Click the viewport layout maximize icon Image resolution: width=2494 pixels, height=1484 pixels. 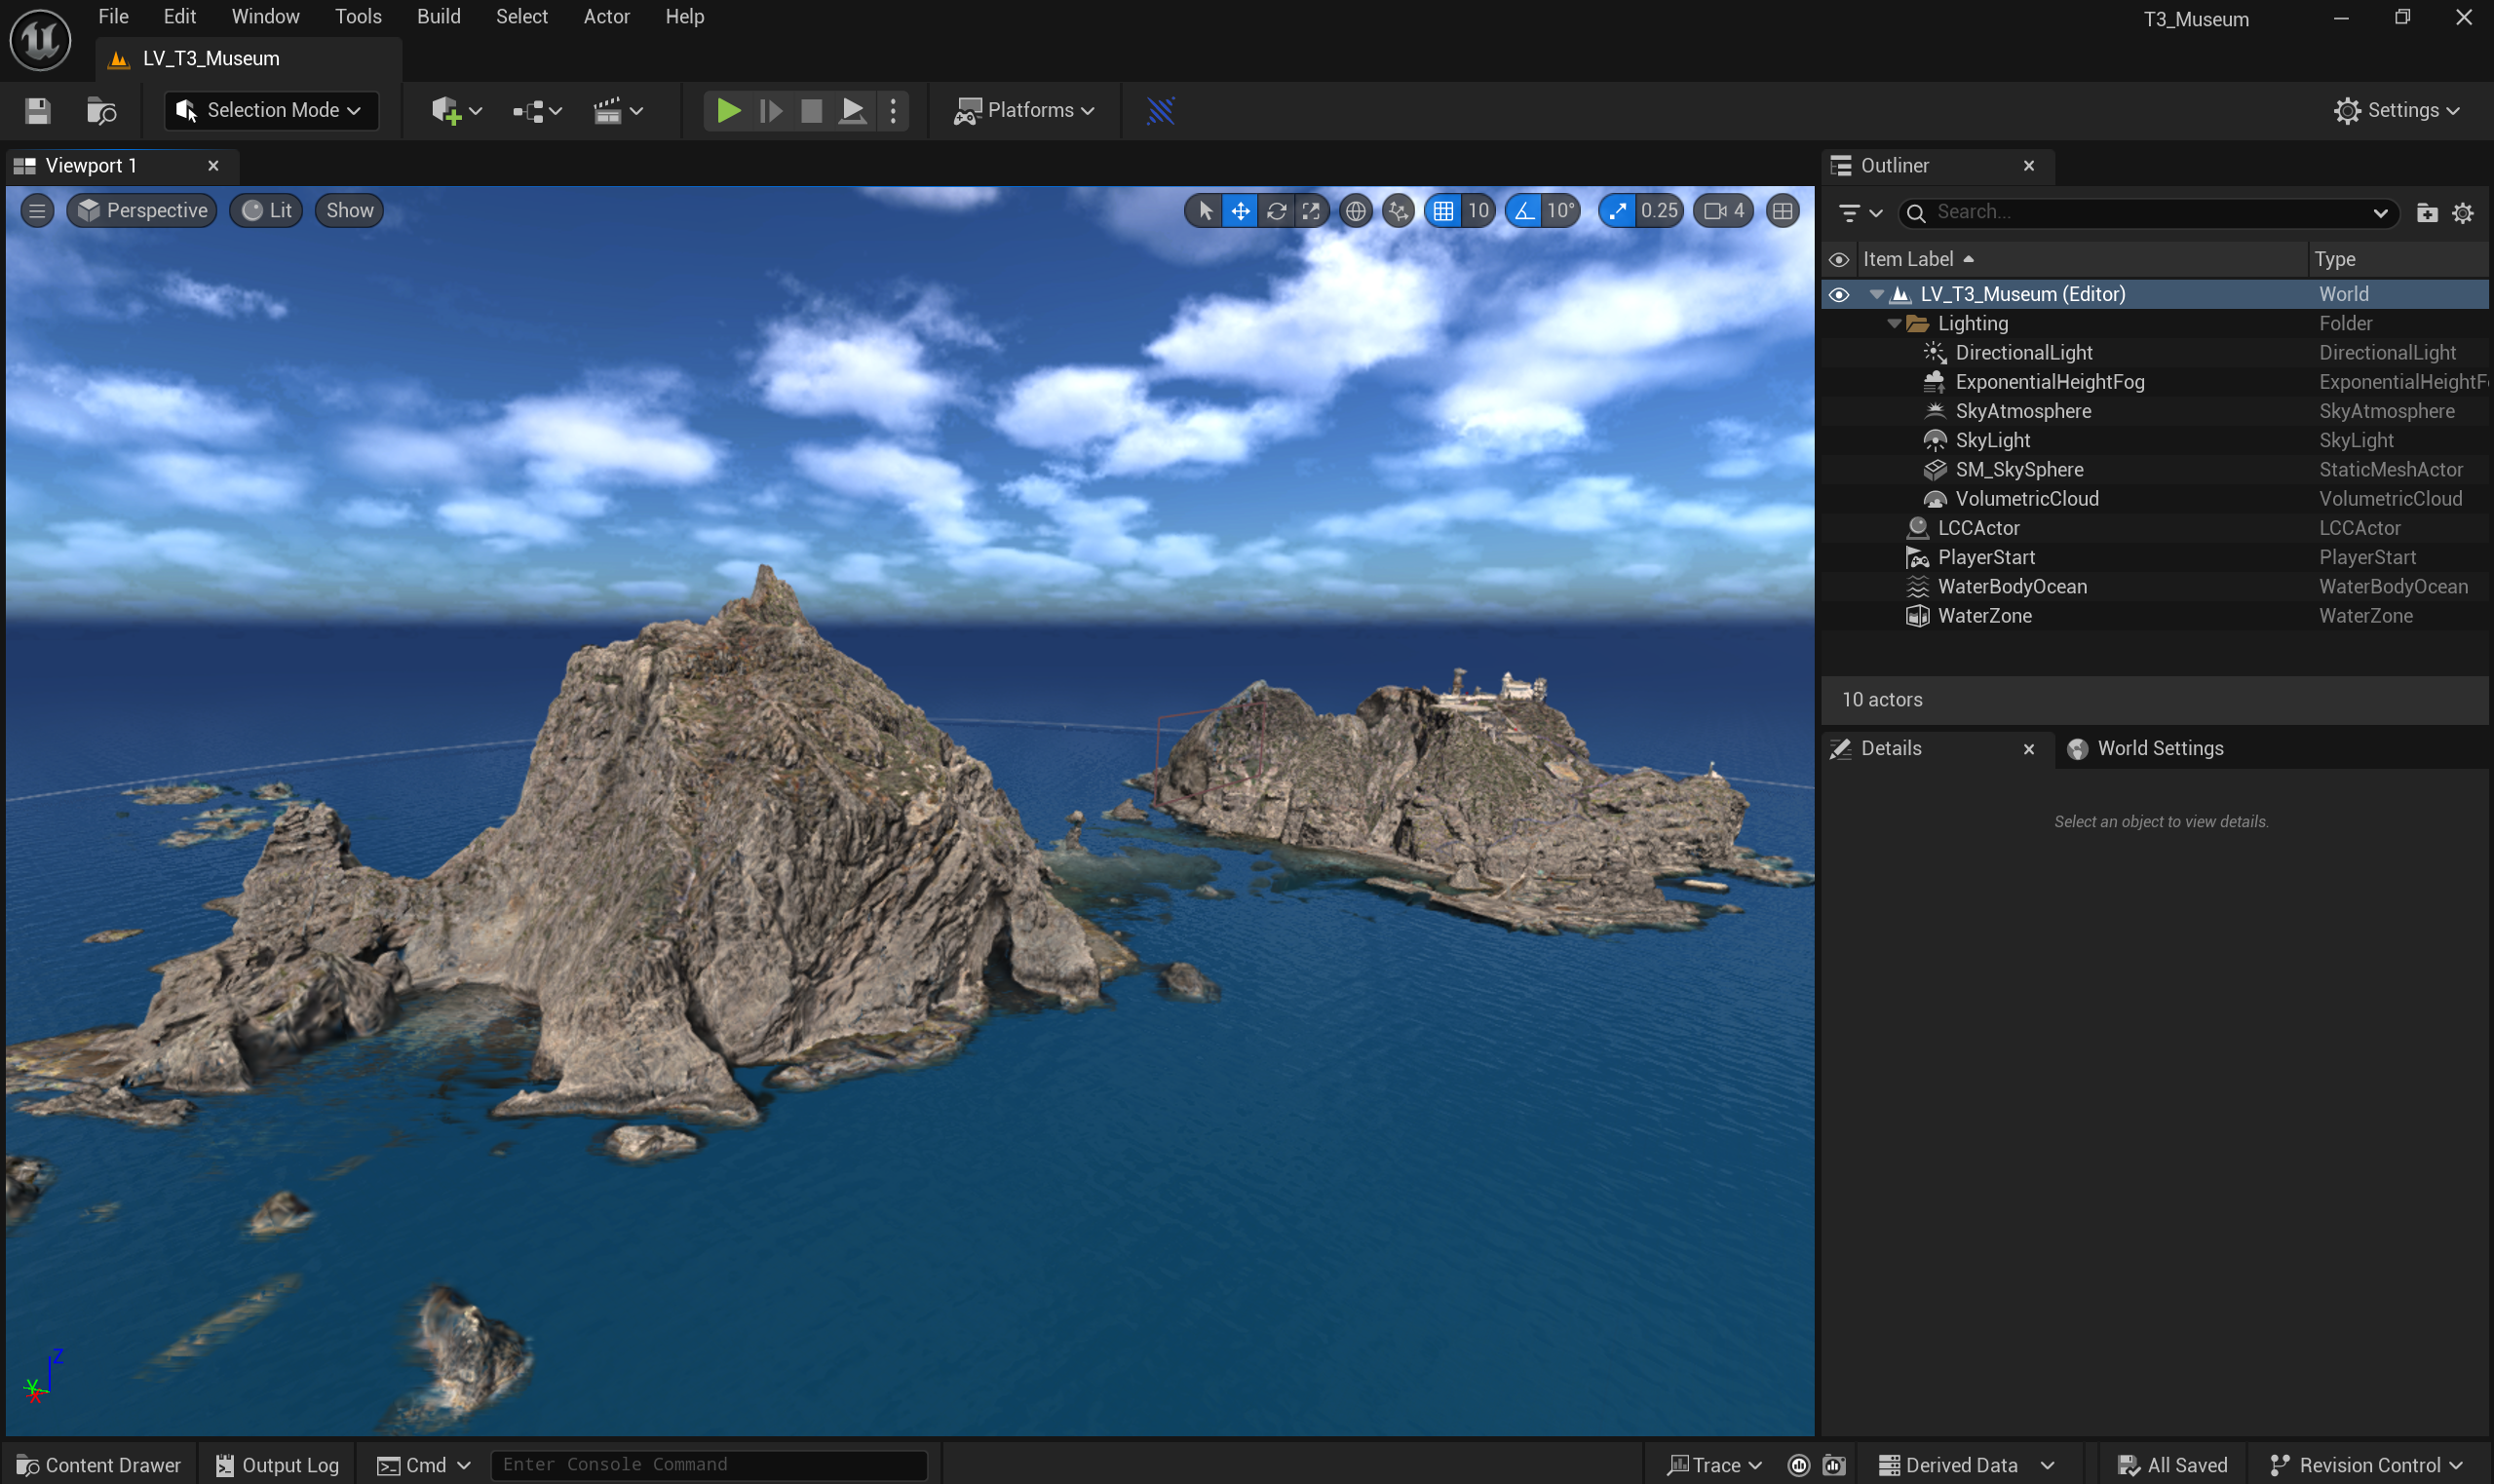1782,211
